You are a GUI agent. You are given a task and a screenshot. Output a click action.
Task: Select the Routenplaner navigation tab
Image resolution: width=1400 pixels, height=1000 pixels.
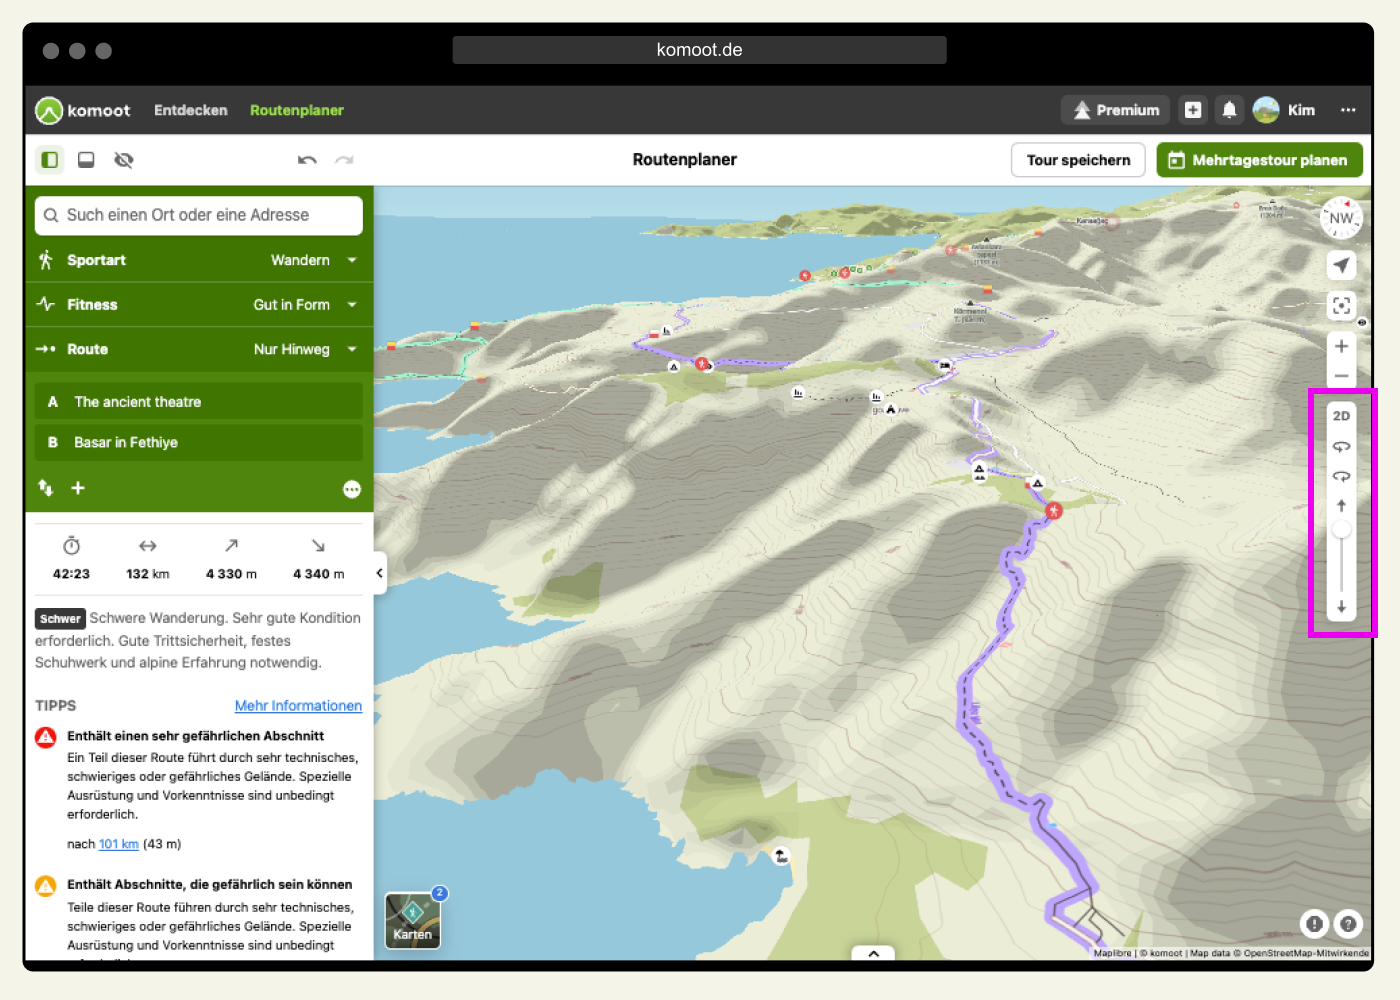[297, 110]
